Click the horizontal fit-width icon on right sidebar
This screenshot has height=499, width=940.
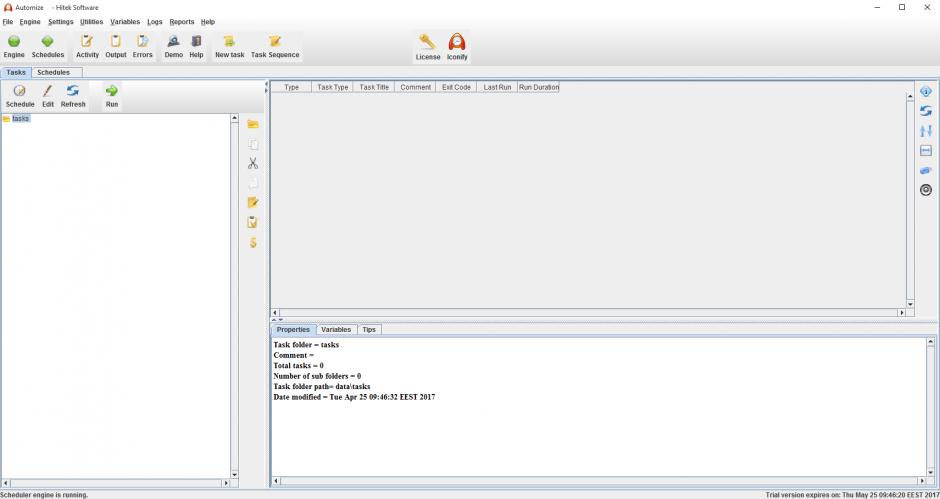(926, 151)
